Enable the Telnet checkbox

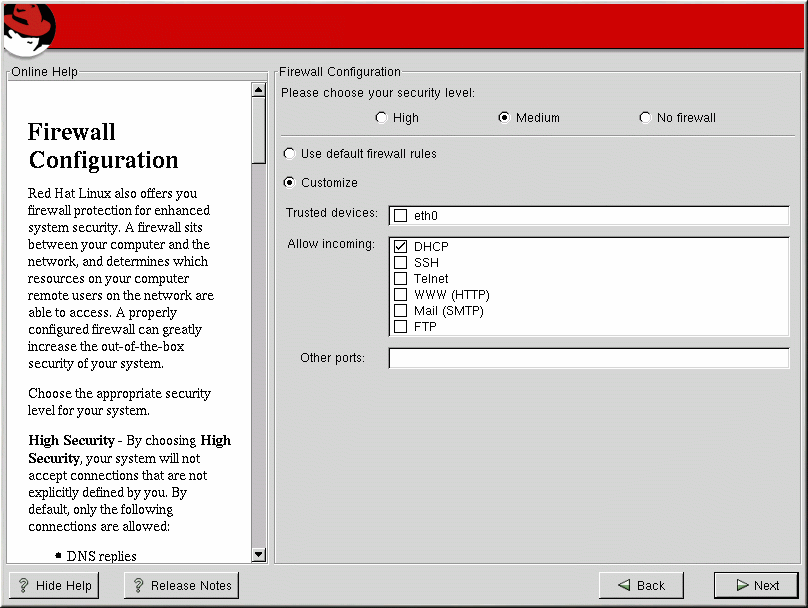pos(400,278)
